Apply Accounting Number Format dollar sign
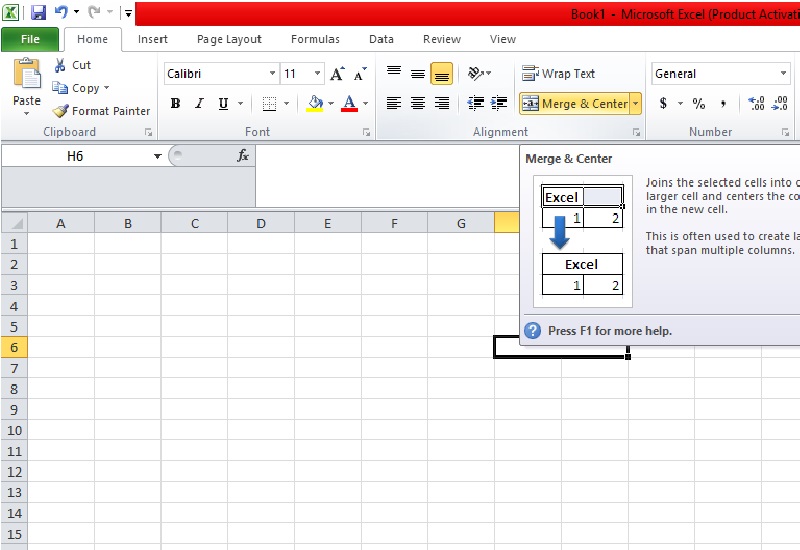The image size is (800, 550). tap(663, 104)
